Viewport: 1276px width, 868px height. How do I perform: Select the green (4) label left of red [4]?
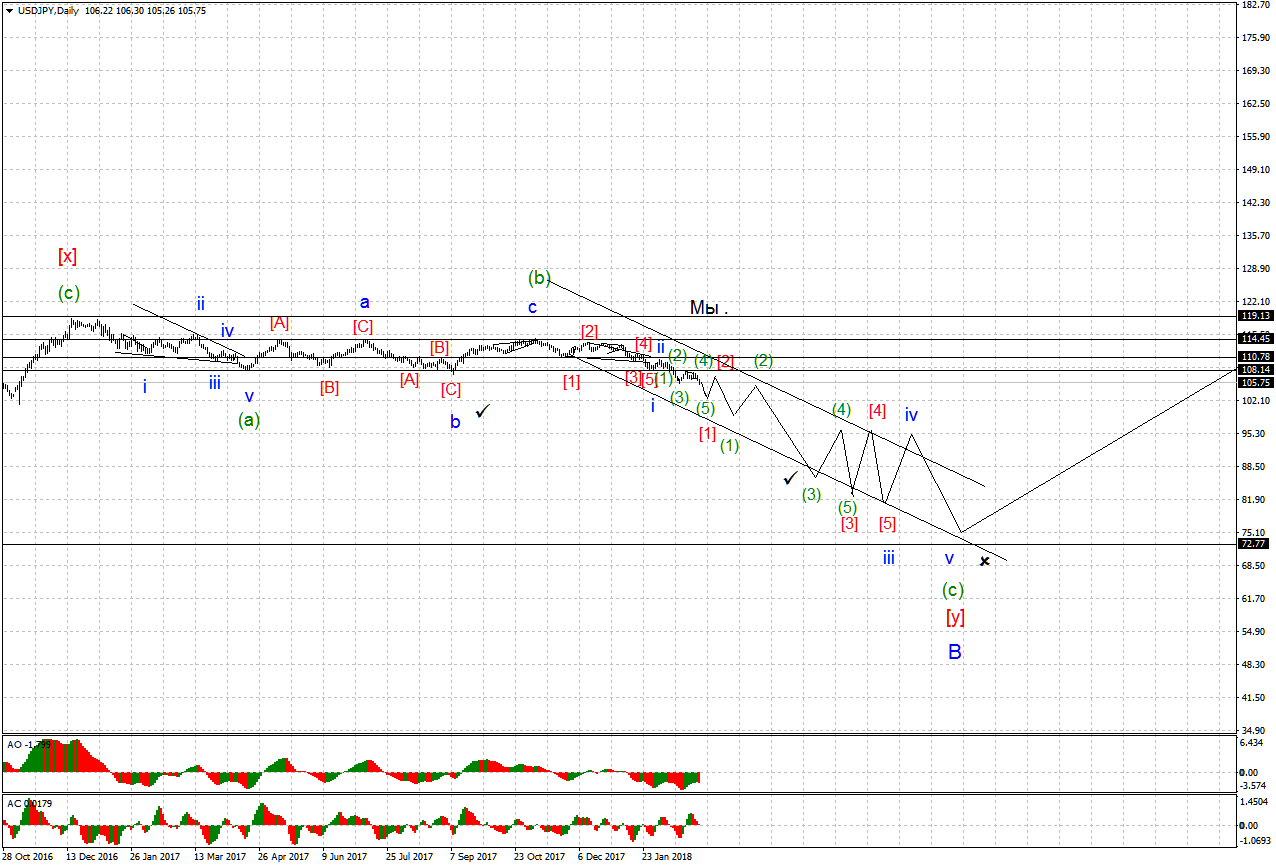(x=842, y=410)
